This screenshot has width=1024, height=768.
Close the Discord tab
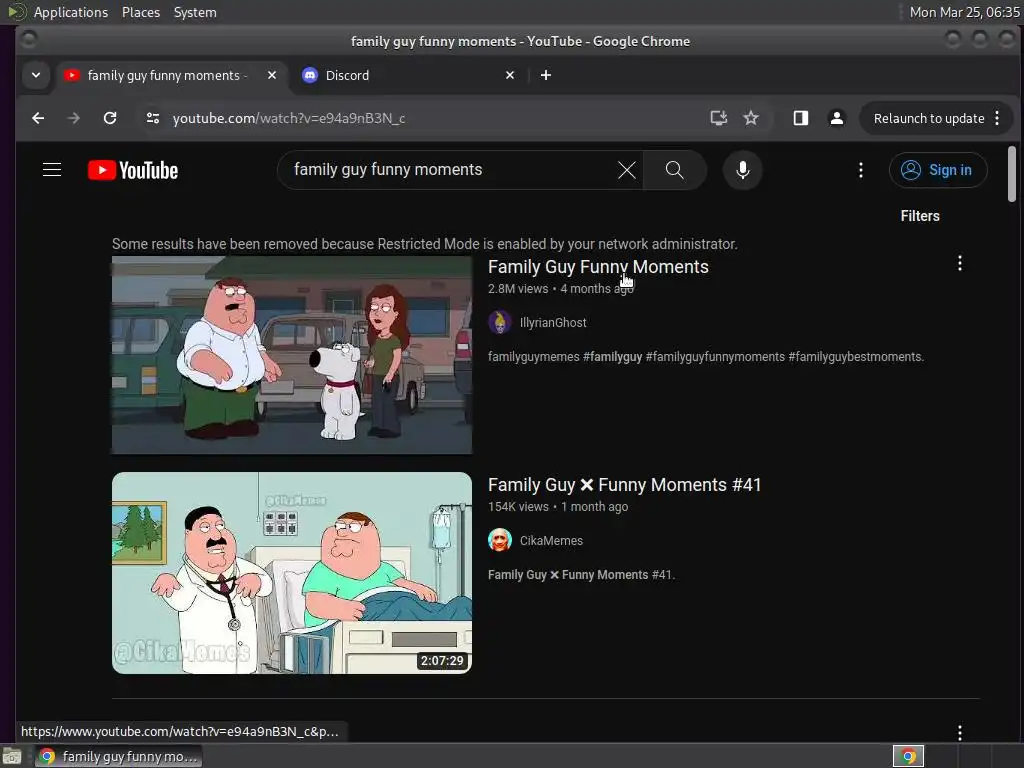pos(510,75)
